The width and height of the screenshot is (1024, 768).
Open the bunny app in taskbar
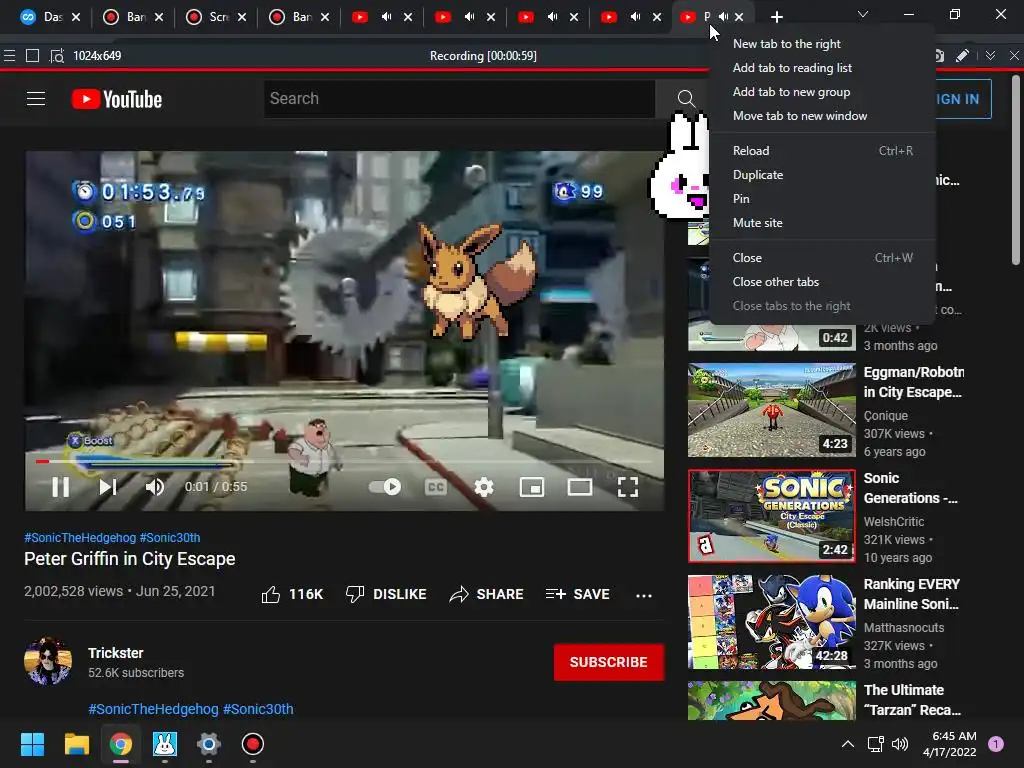(165, 744)
